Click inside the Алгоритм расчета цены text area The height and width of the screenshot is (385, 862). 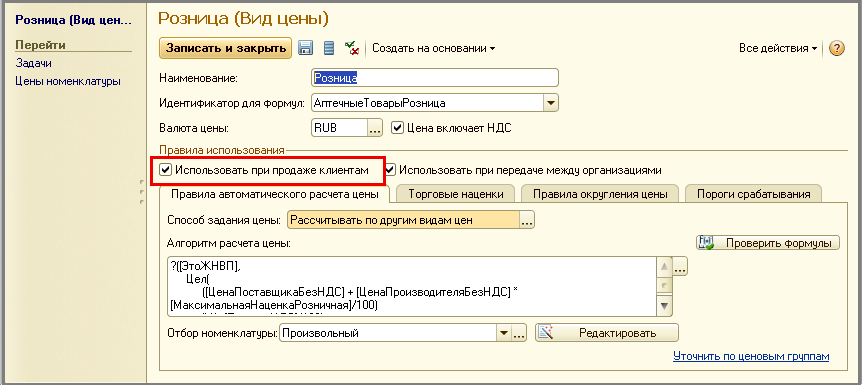click(x=412, y=286)
